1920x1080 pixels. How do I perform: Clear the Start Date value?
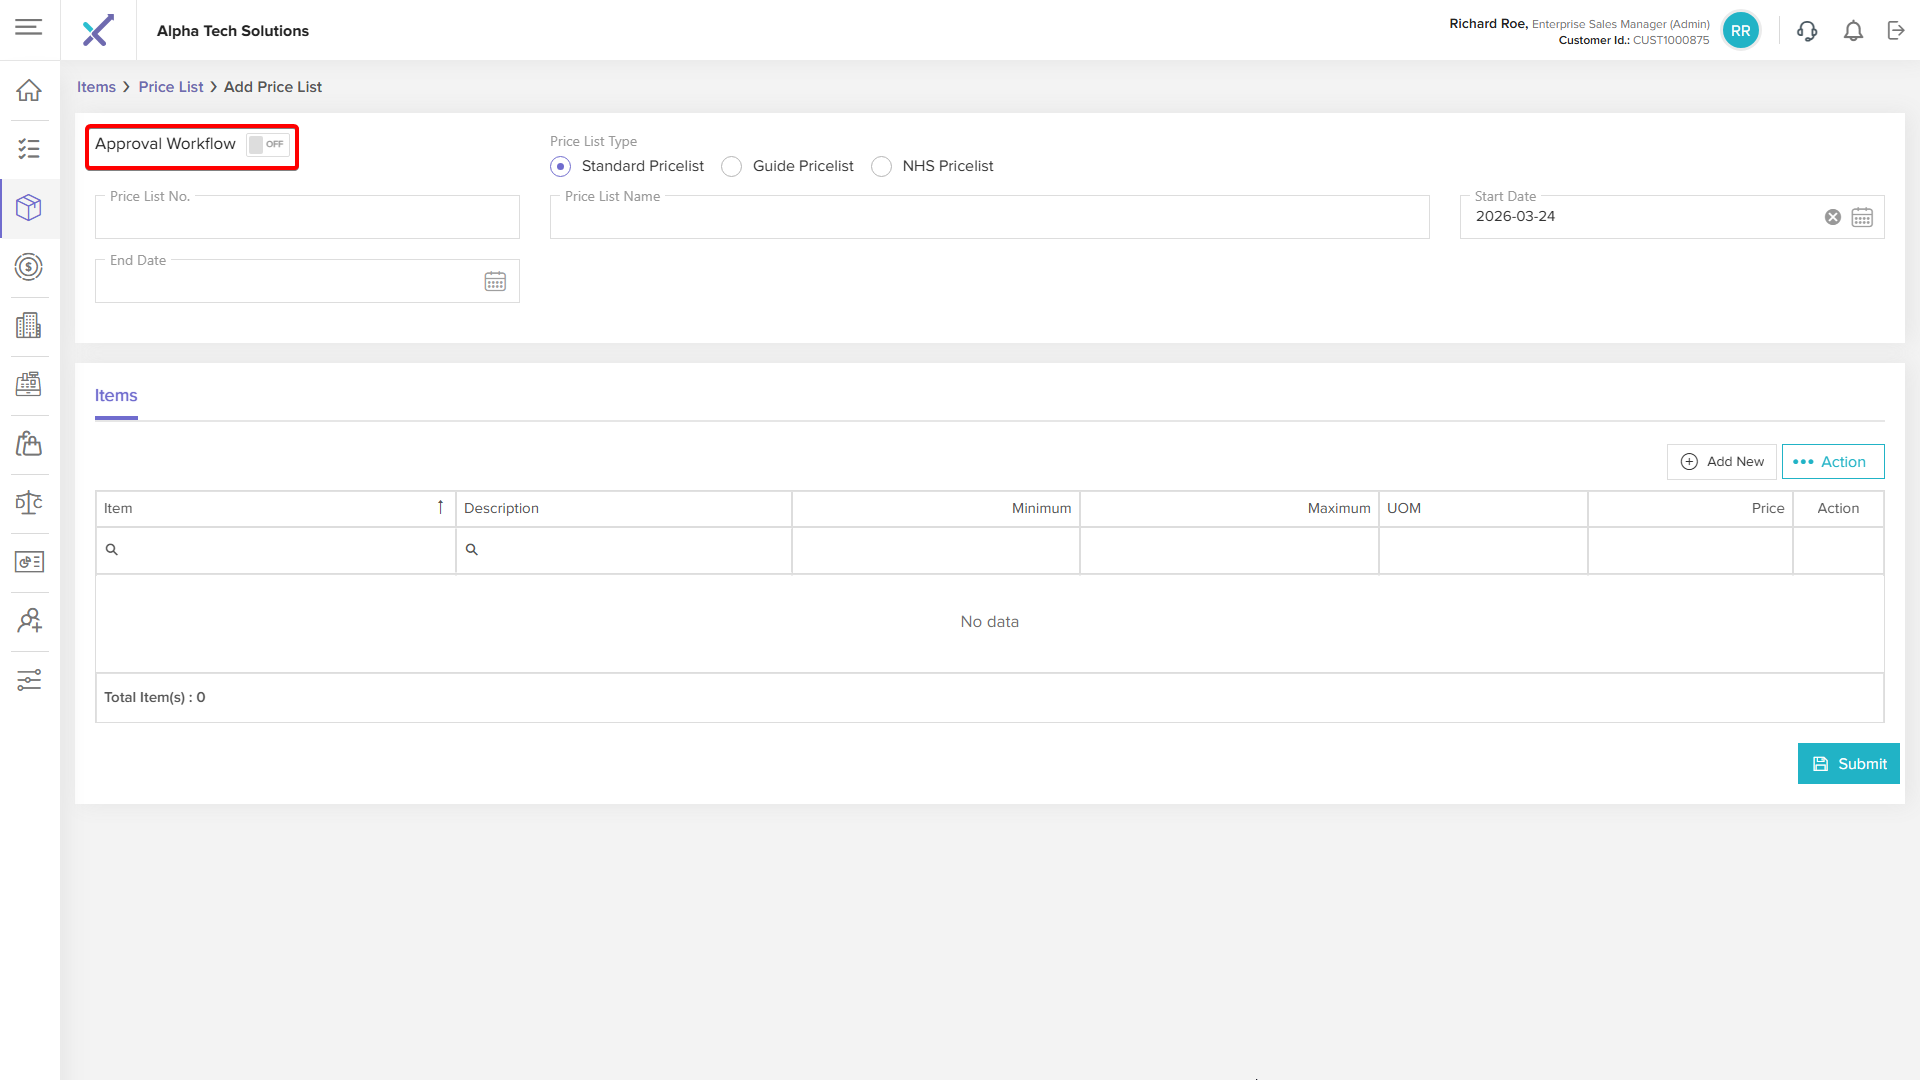coord(1833,217)
